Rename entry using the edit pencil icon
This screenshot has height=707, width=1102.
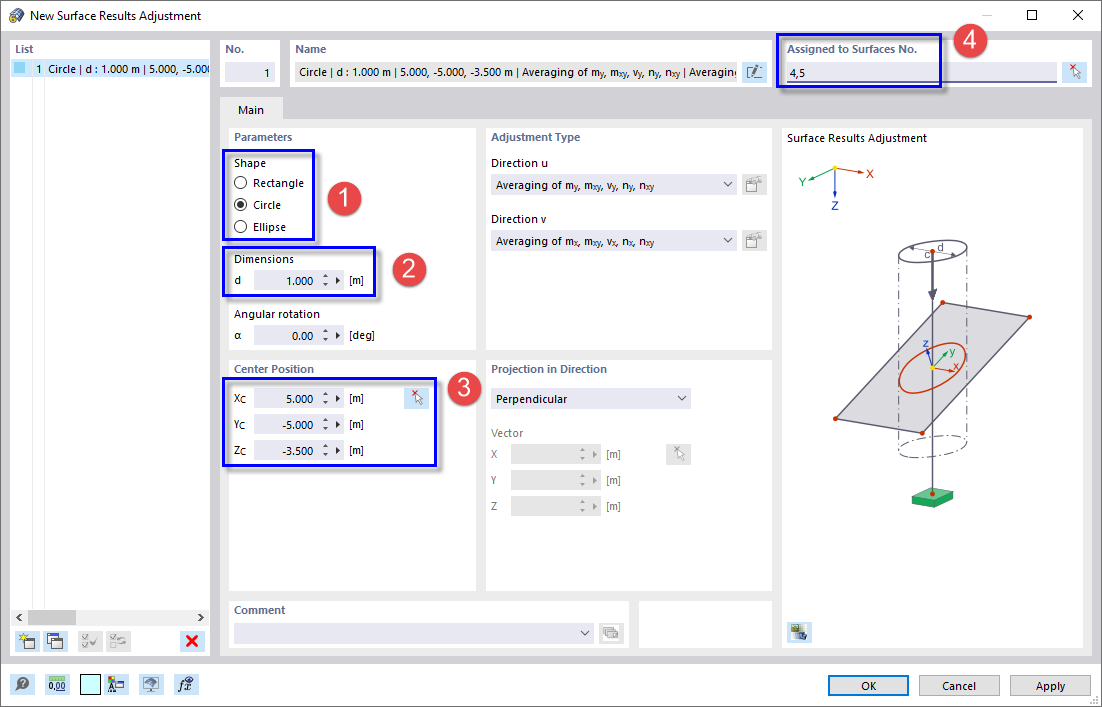[754, 71]
